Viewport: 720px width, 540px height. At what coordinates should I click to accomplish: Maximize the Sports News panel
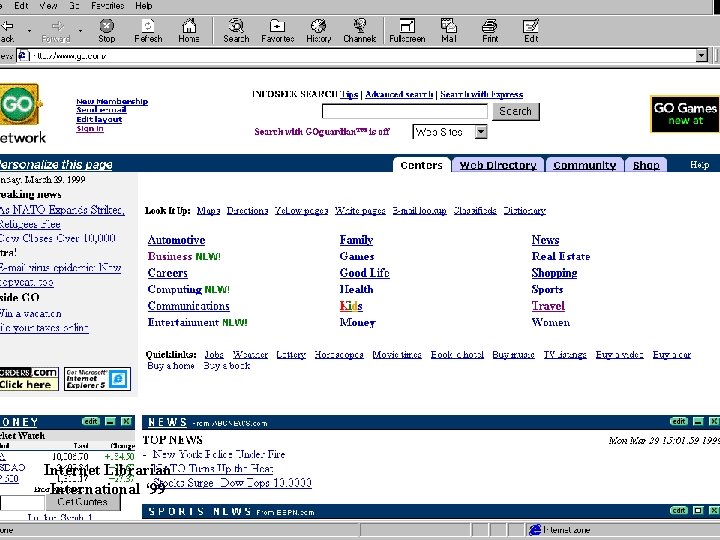point(698,510)
